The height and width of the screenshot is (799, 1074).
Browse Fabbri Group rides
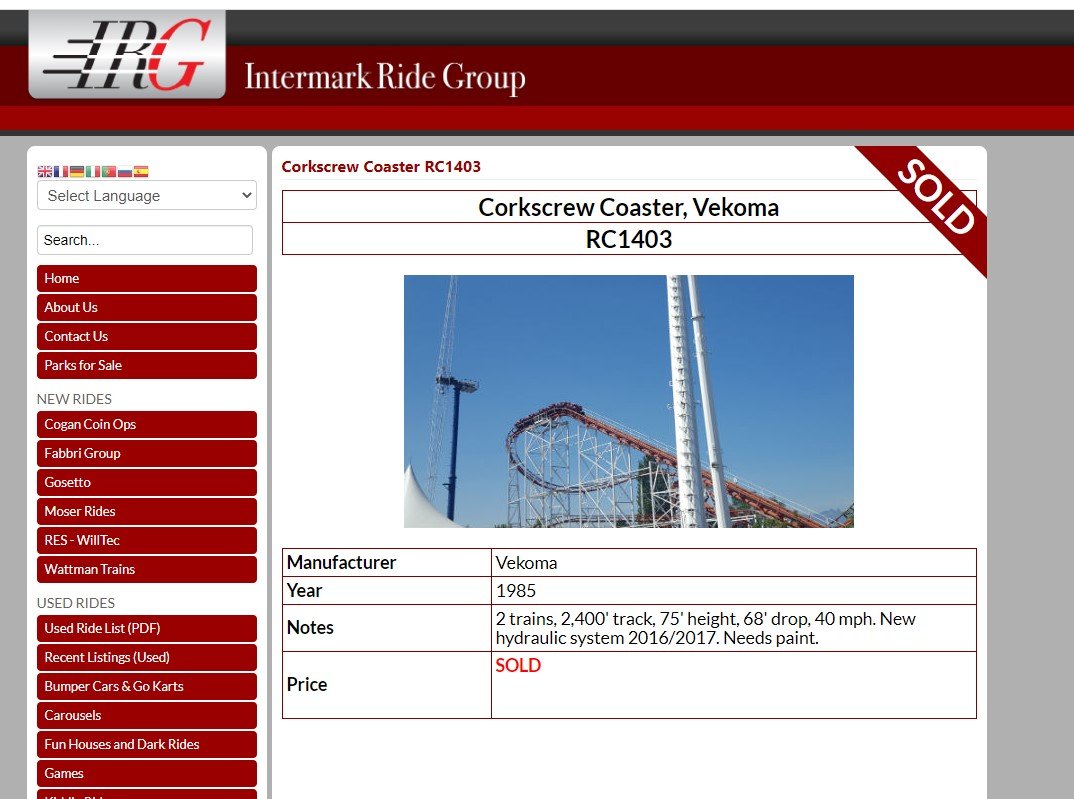point(147,453)
